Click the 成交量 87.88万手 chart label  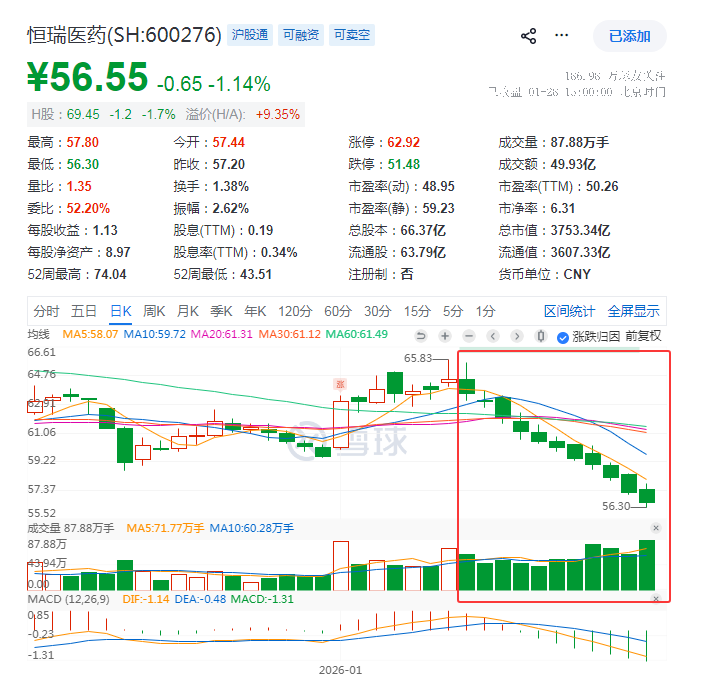[x=71, y=528]
